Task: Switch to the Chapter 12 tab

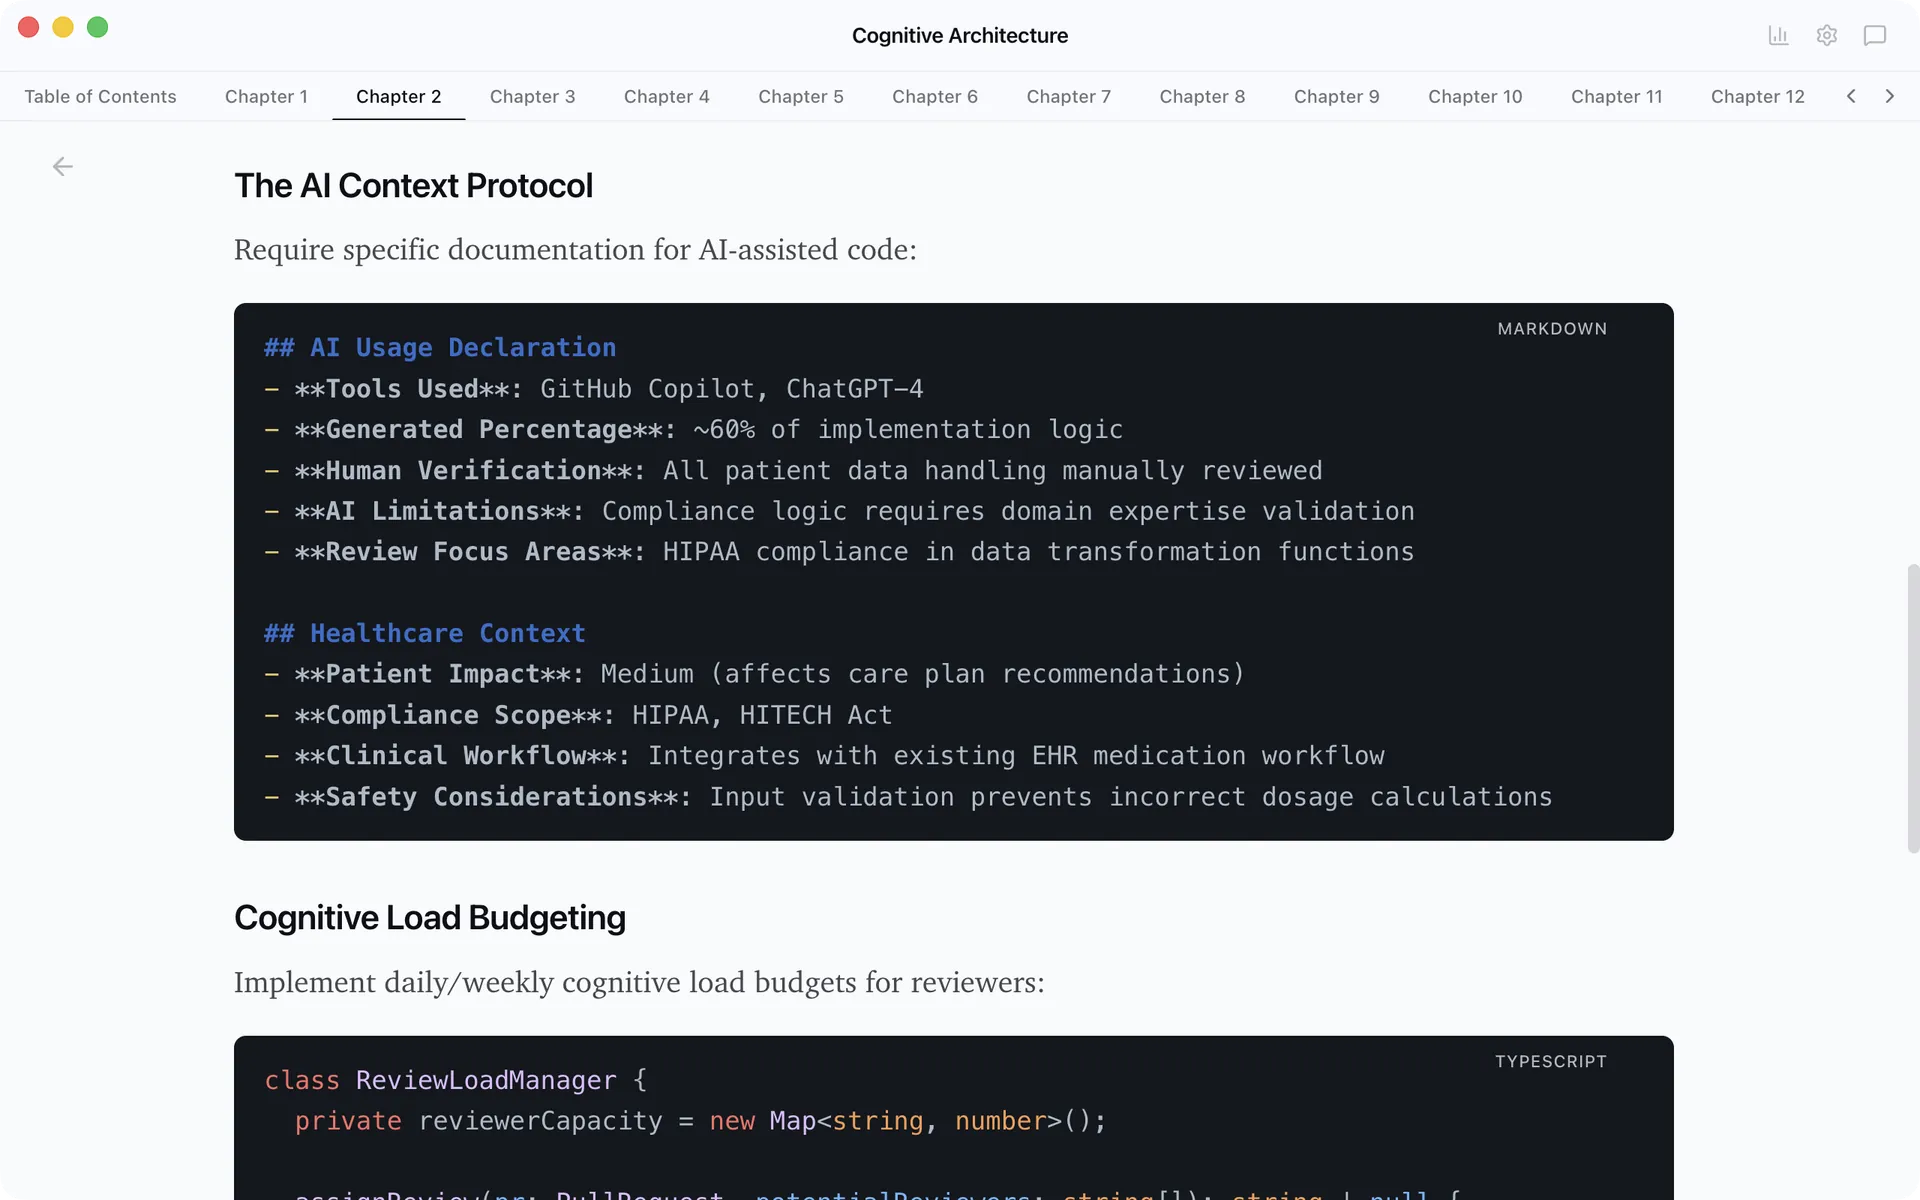Action: (1758, 97)
